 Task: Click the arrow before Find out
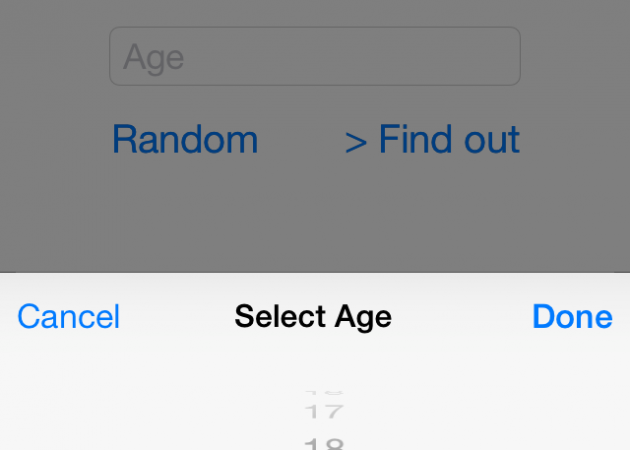pyautogui.click(x=355, y=141)
